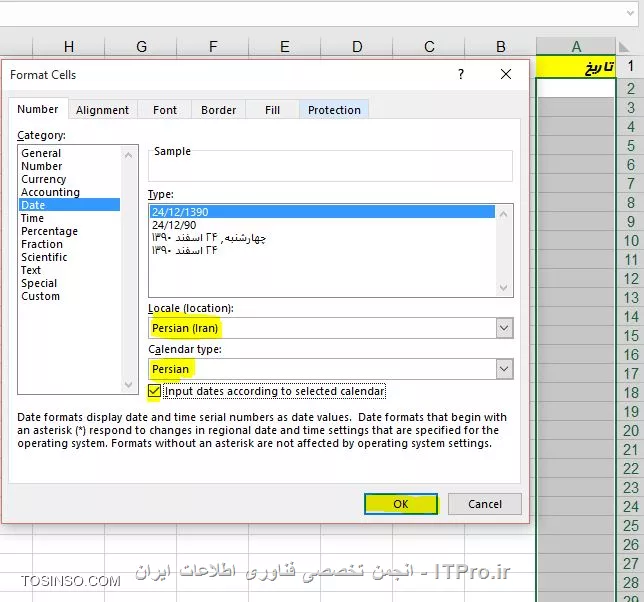Select date type 24/12/90
This screenshot has width=644, height=602.
pos(322,225)
